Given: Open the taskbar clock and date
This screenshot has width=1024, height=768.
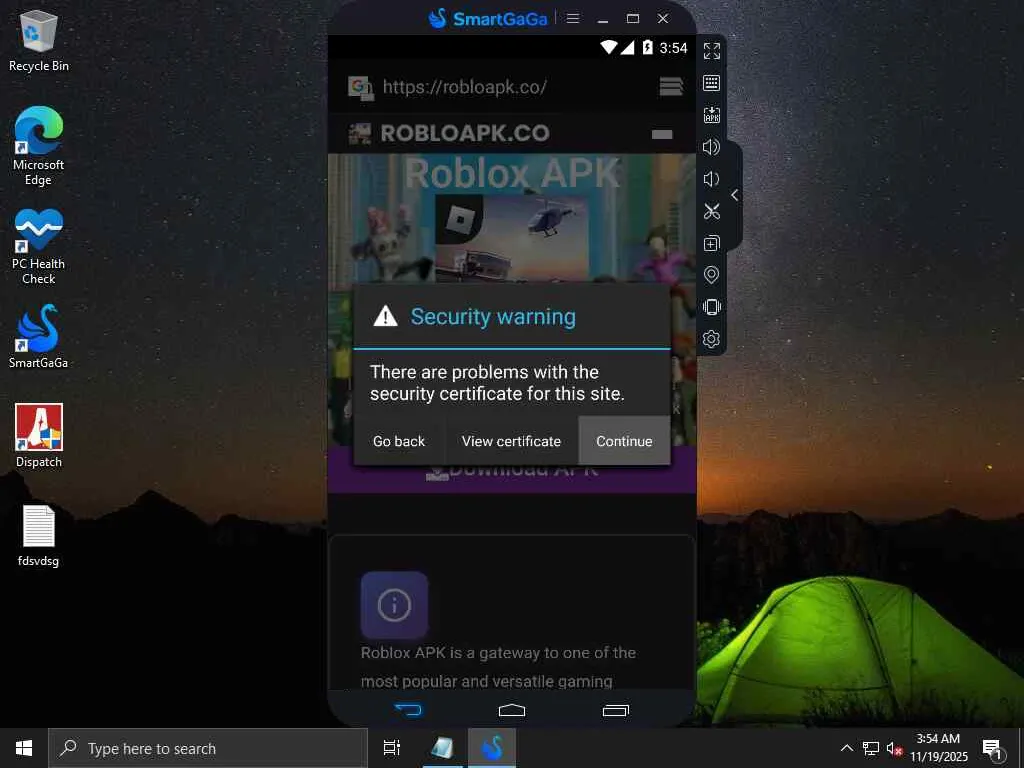Looking at the screenshot, I should (x=938, y=748).
